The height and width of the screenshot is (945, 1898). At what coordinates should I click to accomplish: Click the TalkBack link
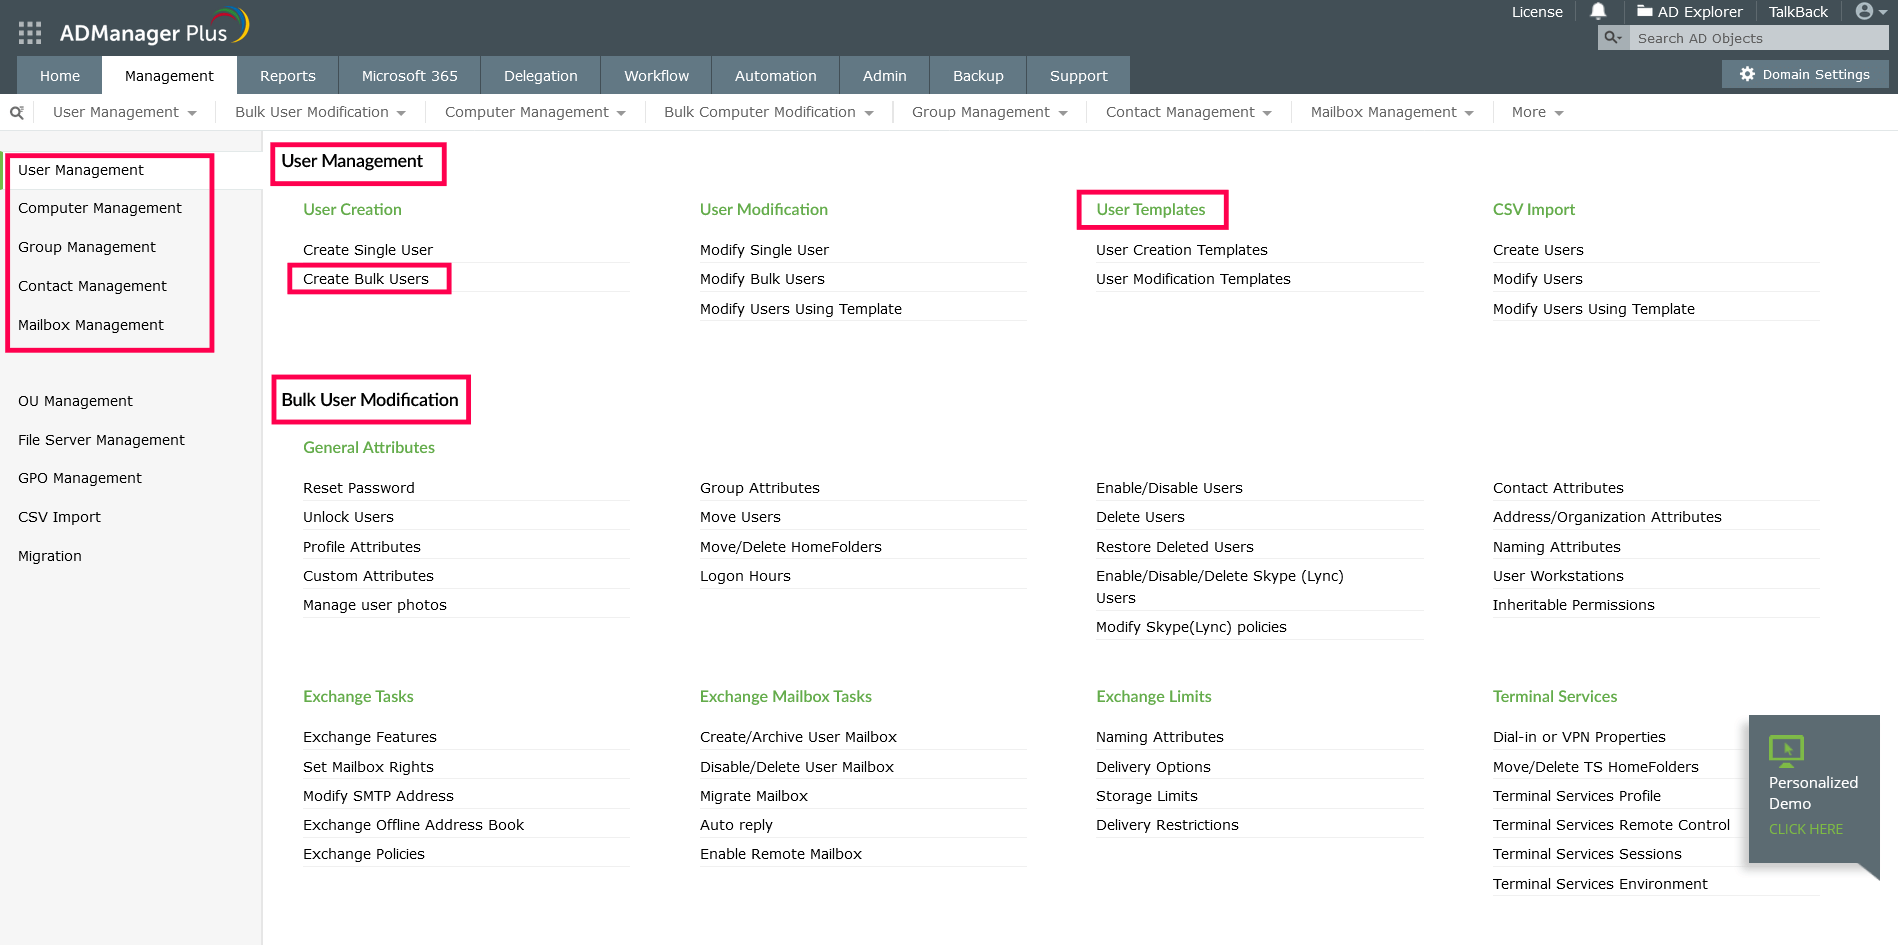click(x=1798, y=12)
